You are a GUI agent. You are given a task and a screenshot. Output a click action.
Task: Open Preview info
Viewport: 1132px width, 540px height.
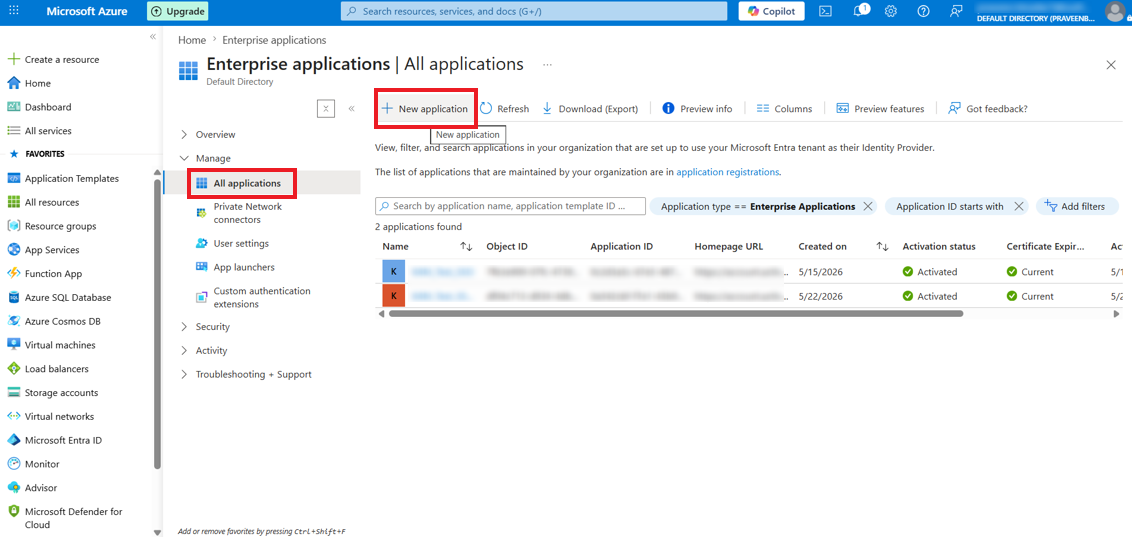697,109
